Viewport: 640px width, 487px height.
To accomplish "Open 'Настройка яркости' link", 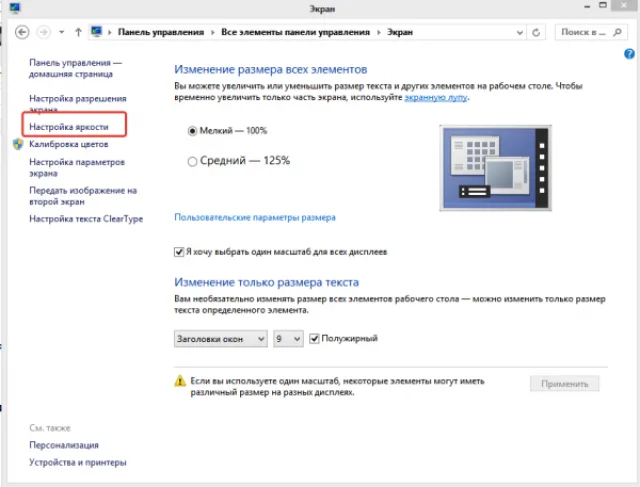I will pos(69,127).
